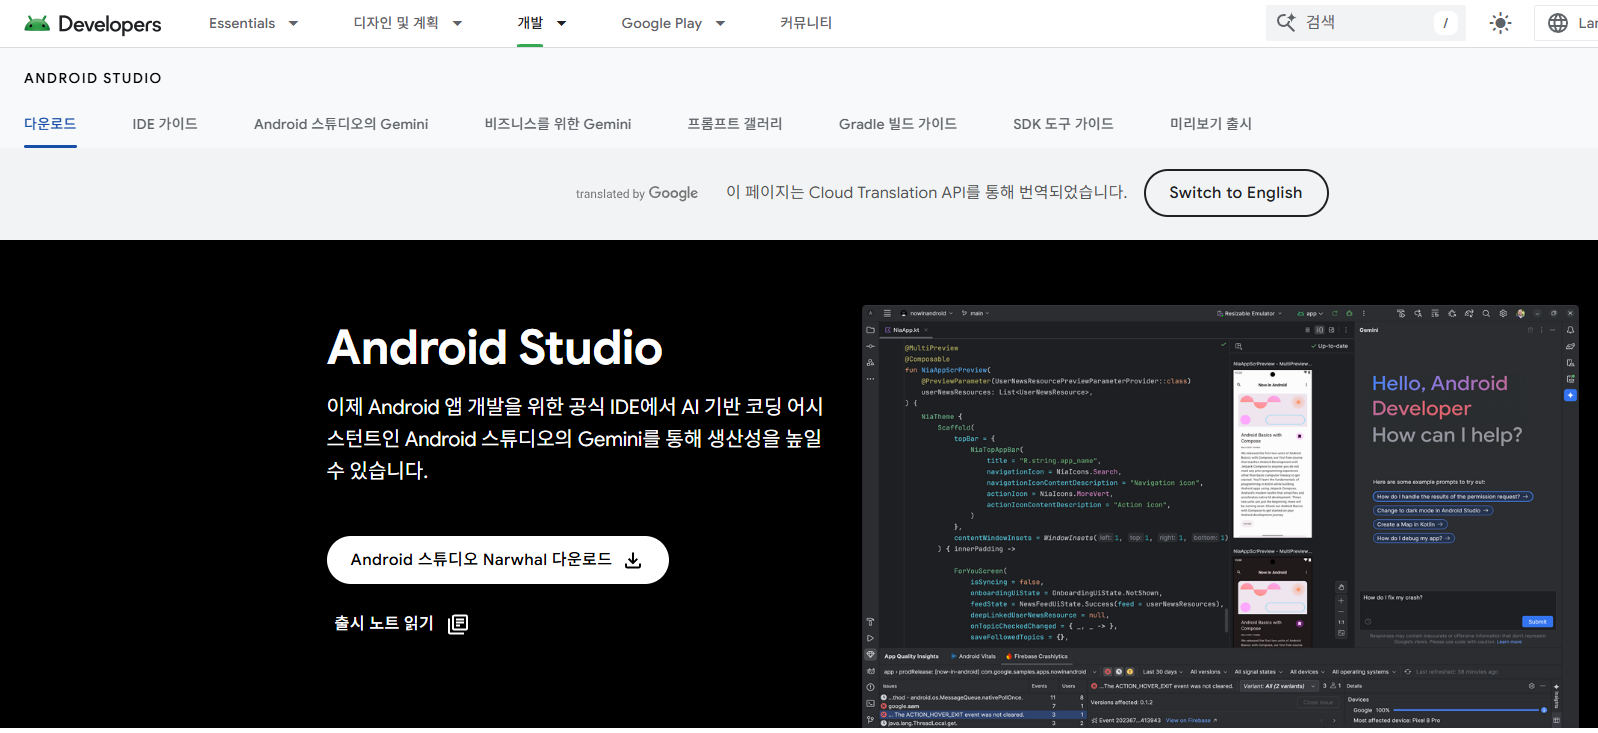Open the 커뮤니티 page

(x=806, y=23)
